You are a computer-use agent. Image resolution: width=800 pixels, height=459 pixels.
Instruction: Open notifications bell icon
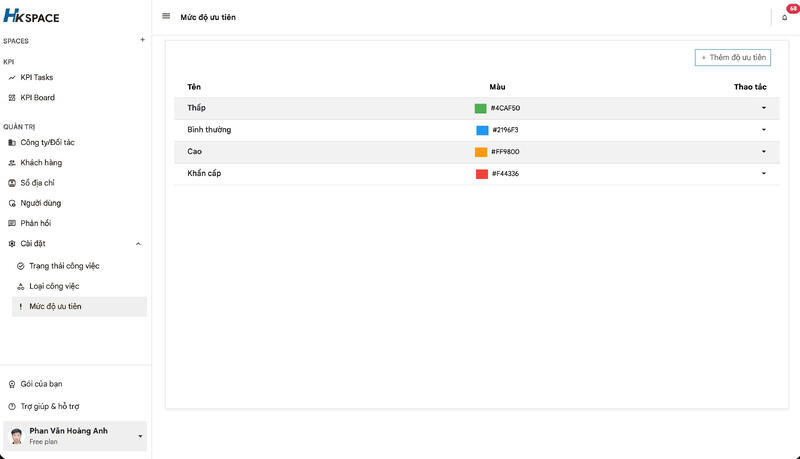tap(785, 17)
